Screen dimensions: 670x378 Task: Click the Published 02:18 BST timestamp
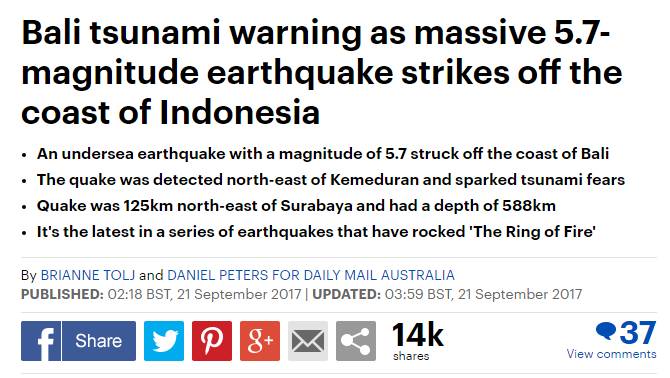(x=161, y=294)
